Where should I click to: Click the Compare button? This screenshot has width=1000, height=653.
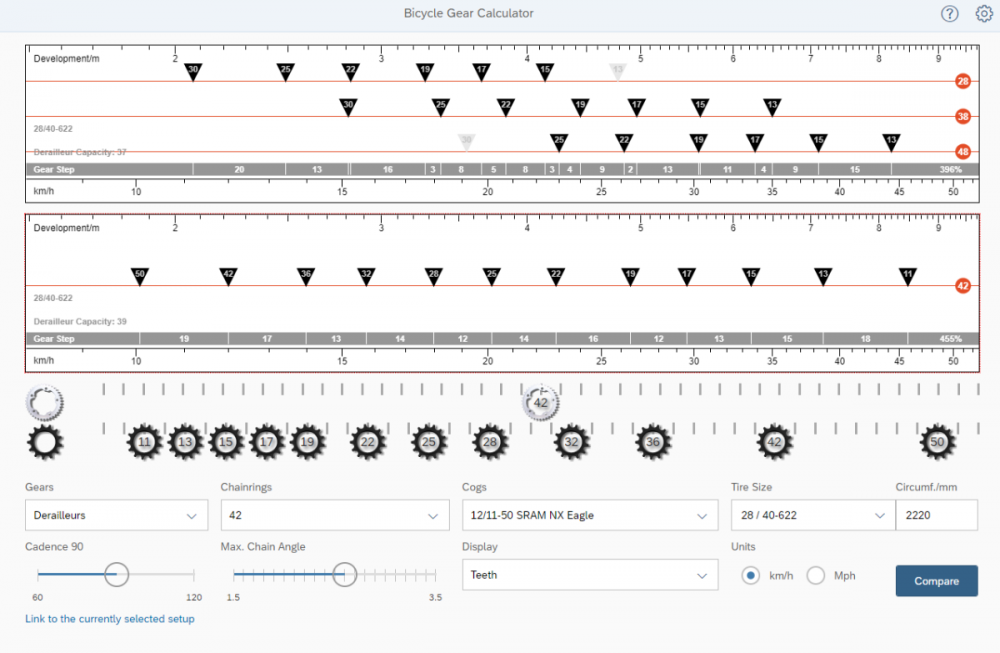pos(936,581)
